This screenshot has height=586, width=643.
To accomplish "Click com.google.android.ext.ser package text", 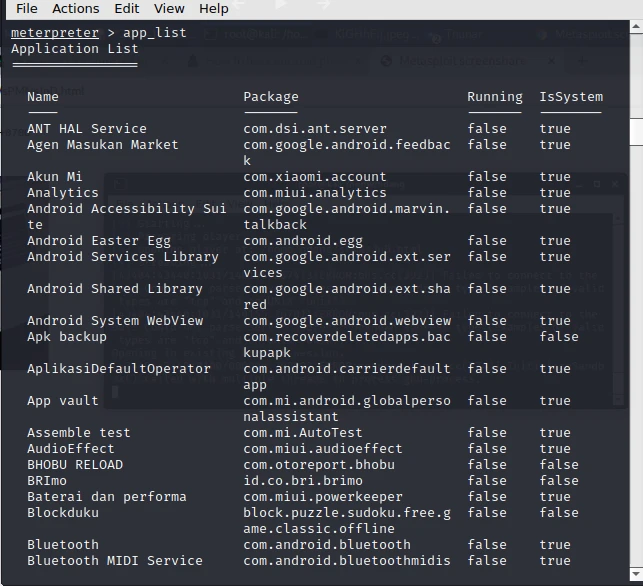I will click(347, 257).
